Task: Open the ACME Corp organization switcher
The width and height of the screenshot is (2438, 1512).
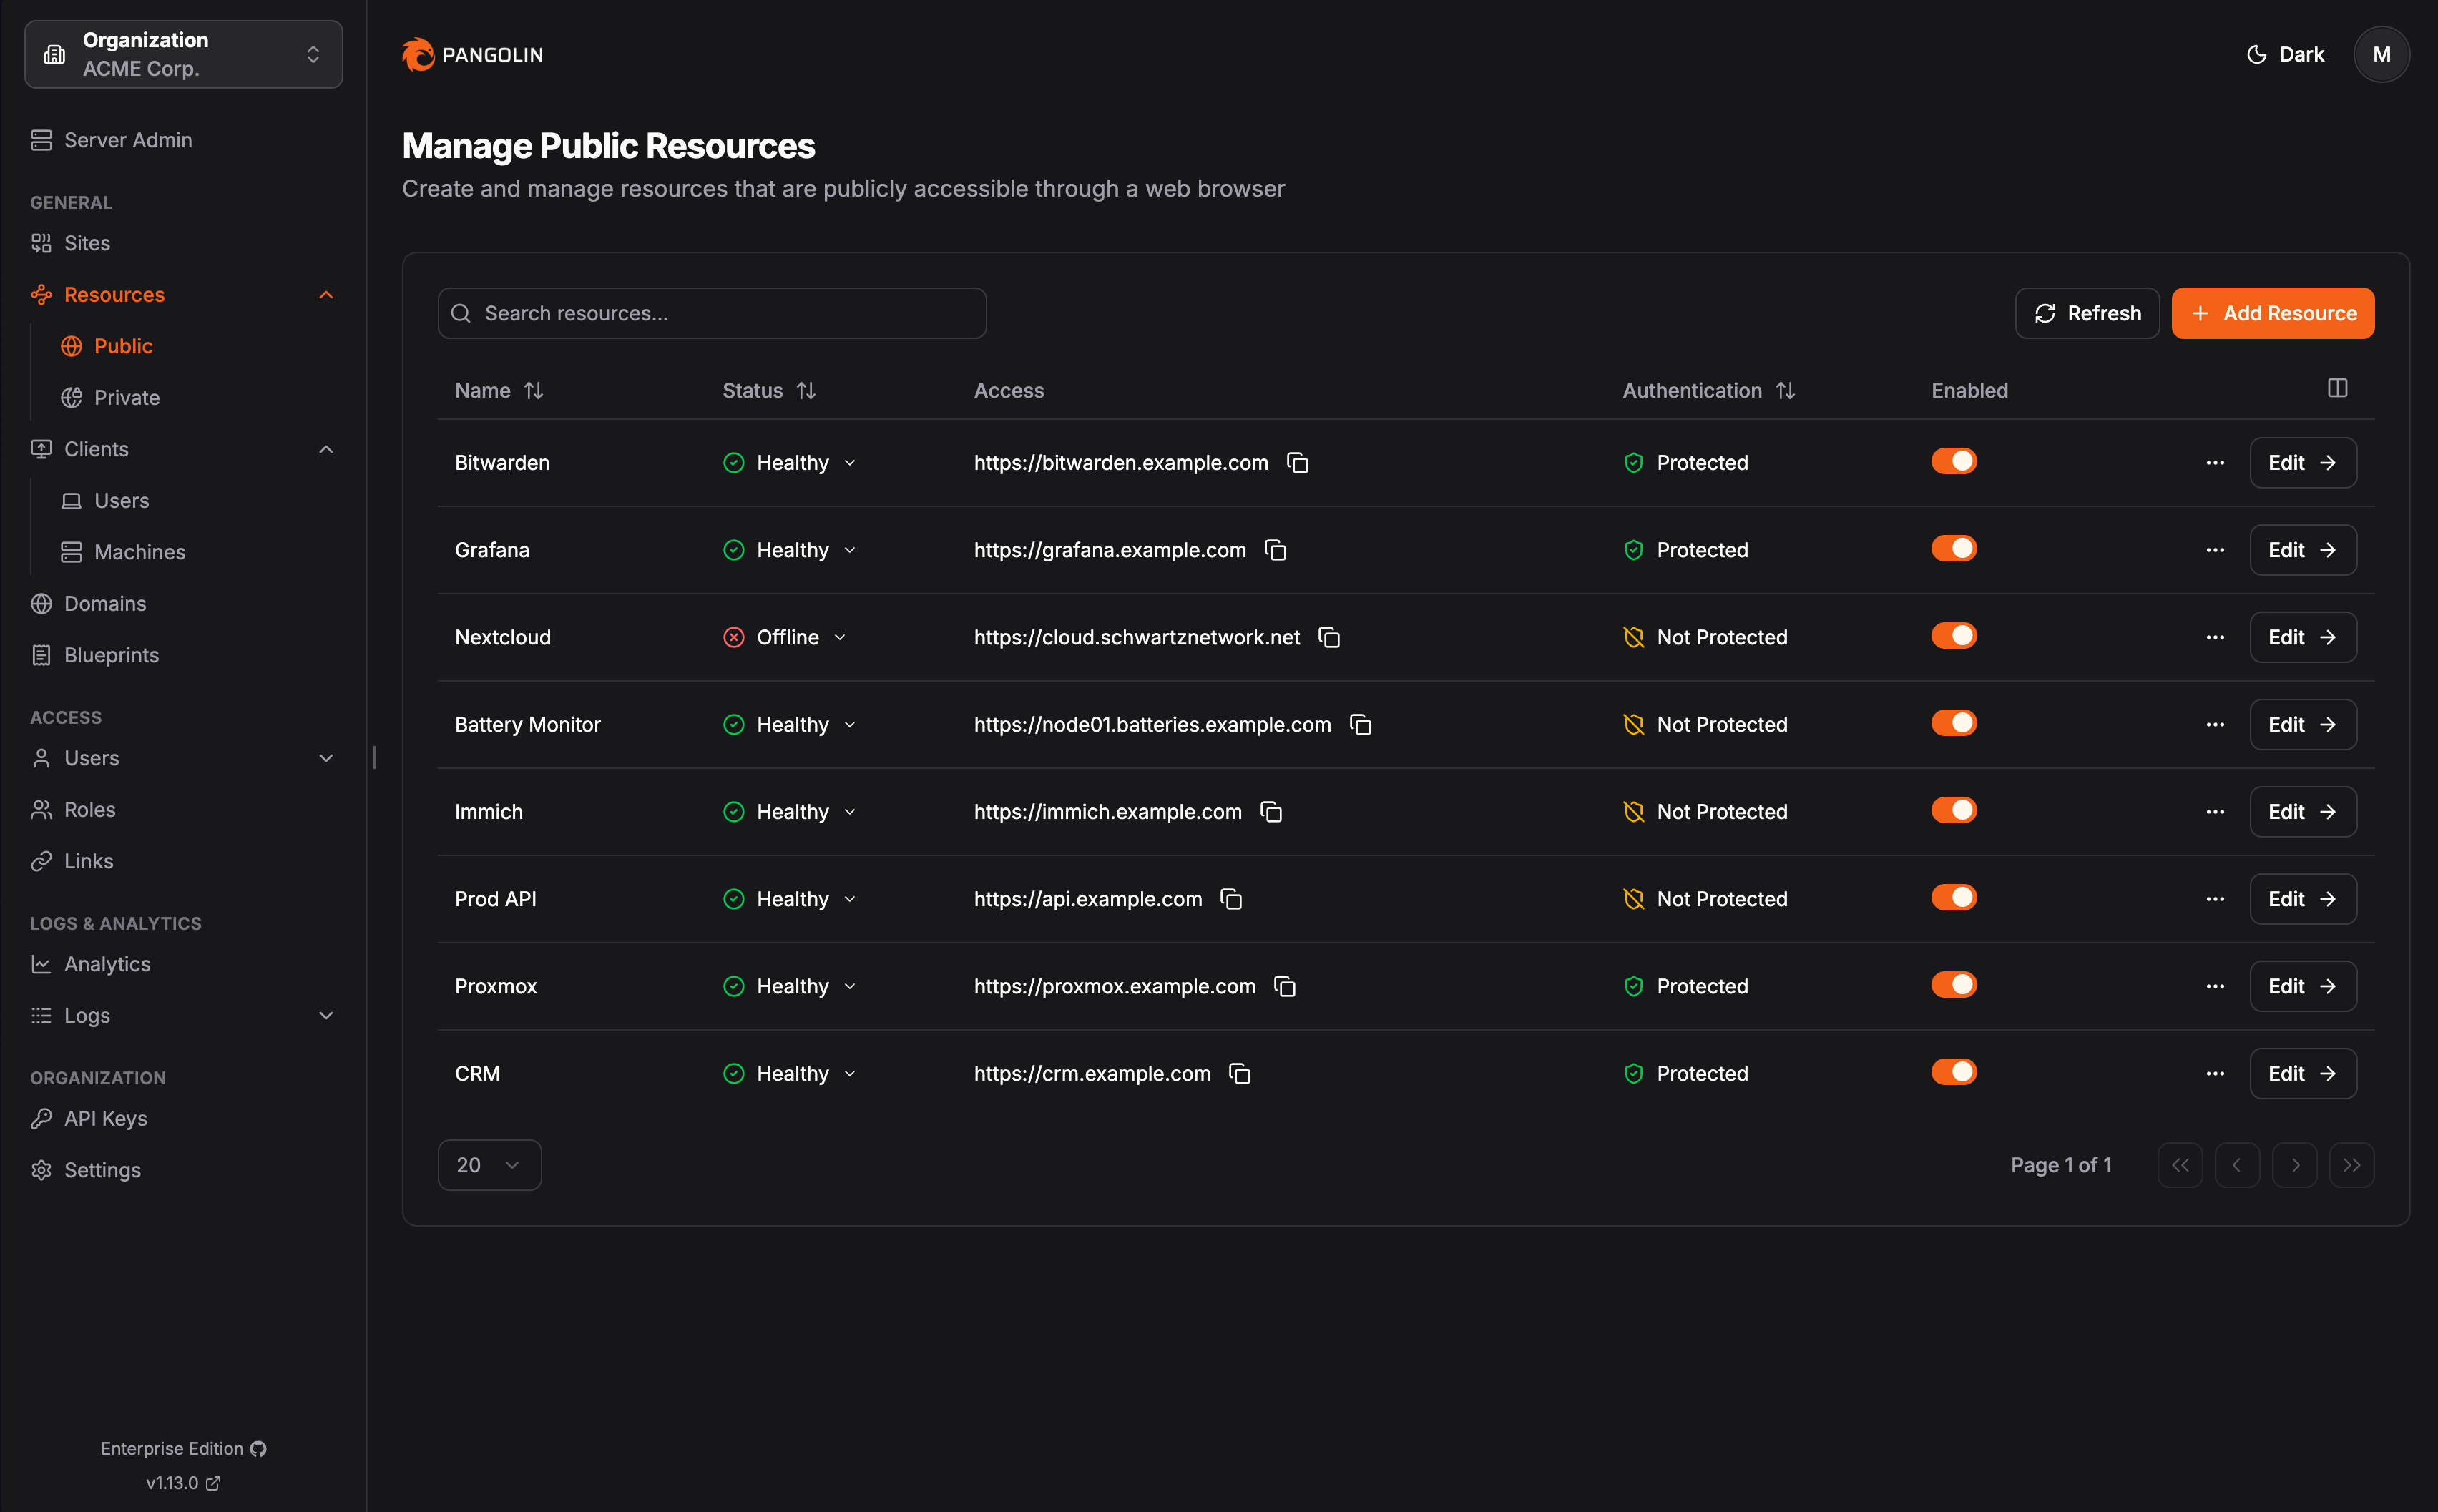Action: click(x=183, y=54)
